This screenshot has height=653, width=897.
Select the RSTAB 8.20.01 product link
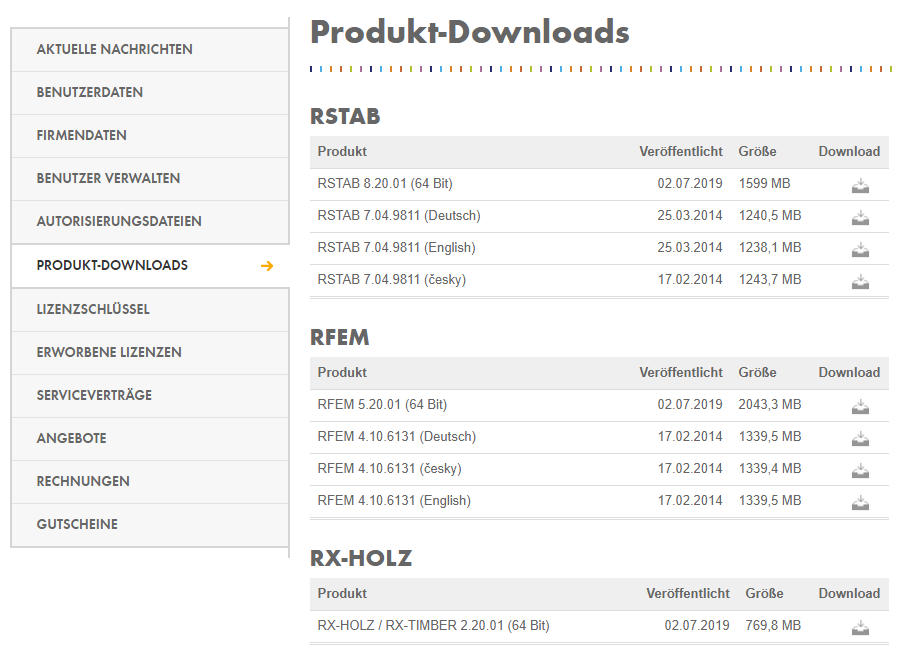click(387, 184)
